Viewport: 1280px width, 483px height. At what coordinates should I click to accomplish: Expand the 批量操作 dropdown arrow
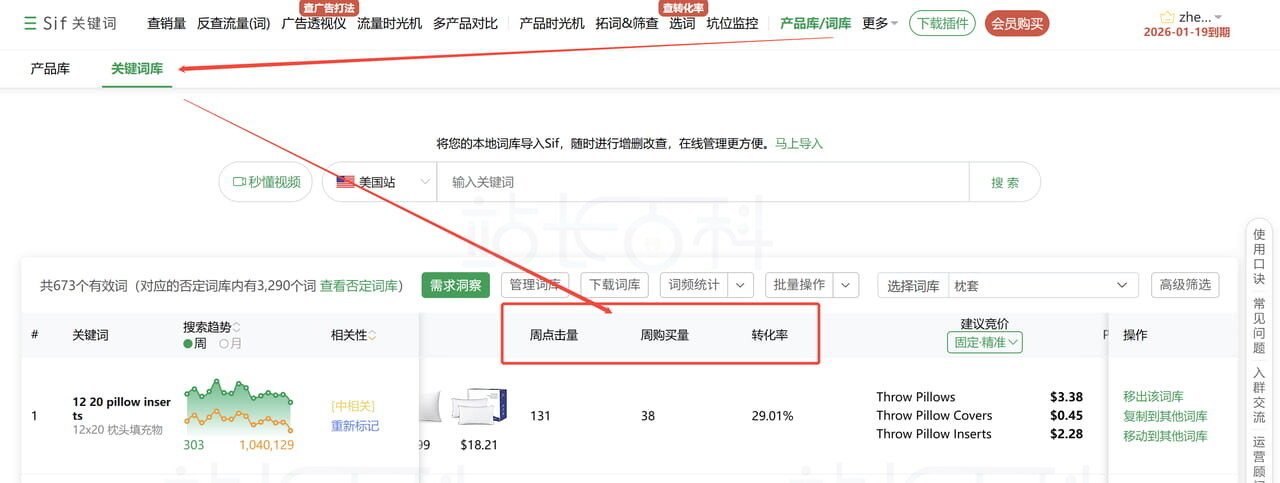point(846,285)
